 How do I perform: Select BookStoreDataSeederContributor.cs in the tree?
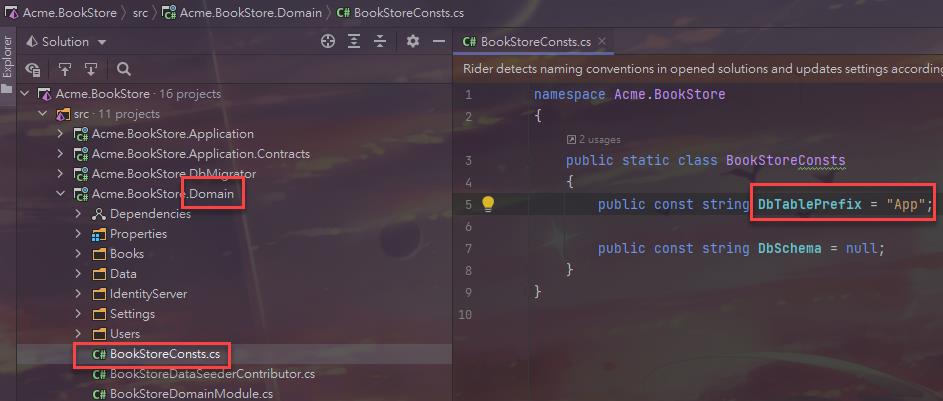(x=212, y=374)
